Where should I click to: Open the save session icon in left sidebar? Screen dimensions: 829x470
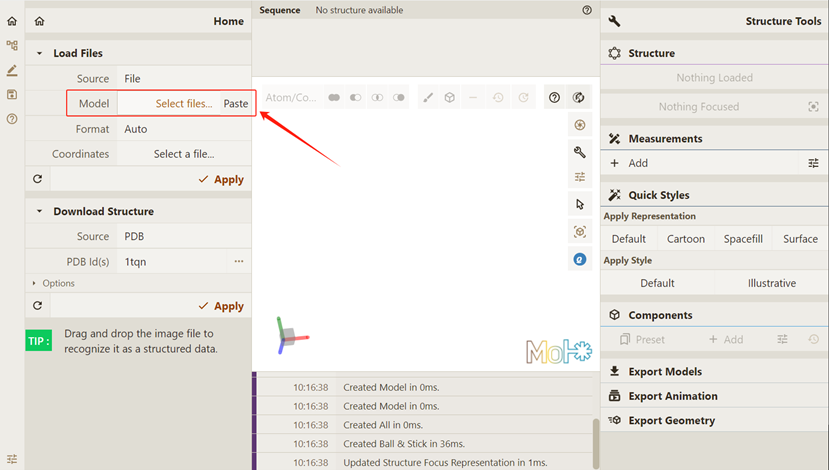[x=12, y=95]
